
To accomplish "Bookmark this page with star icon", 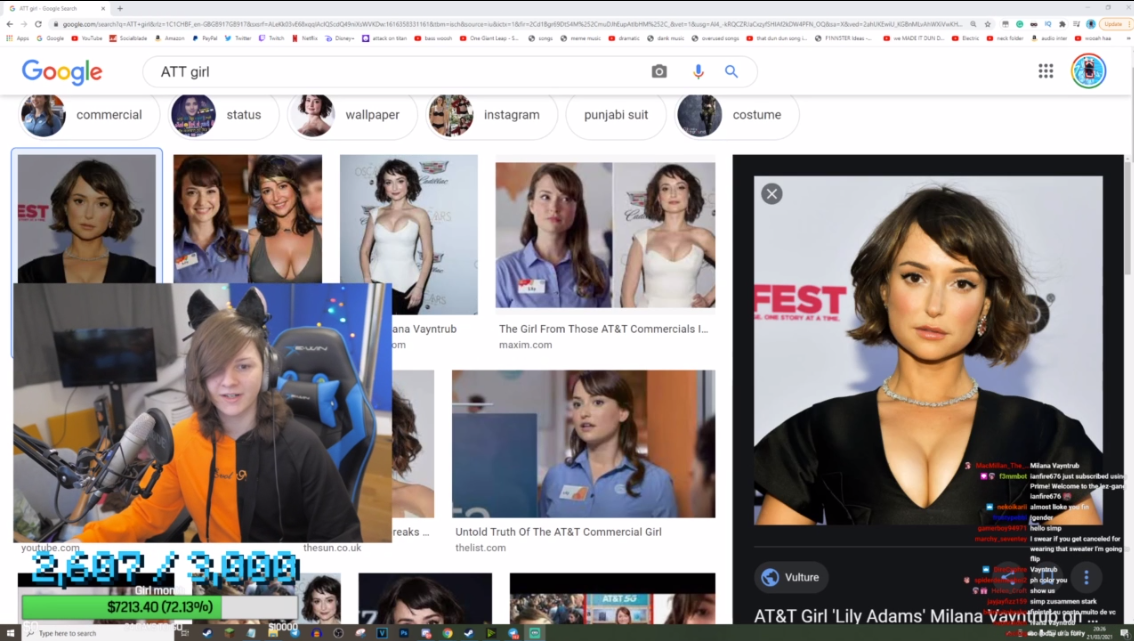I will tap(987, 24).
